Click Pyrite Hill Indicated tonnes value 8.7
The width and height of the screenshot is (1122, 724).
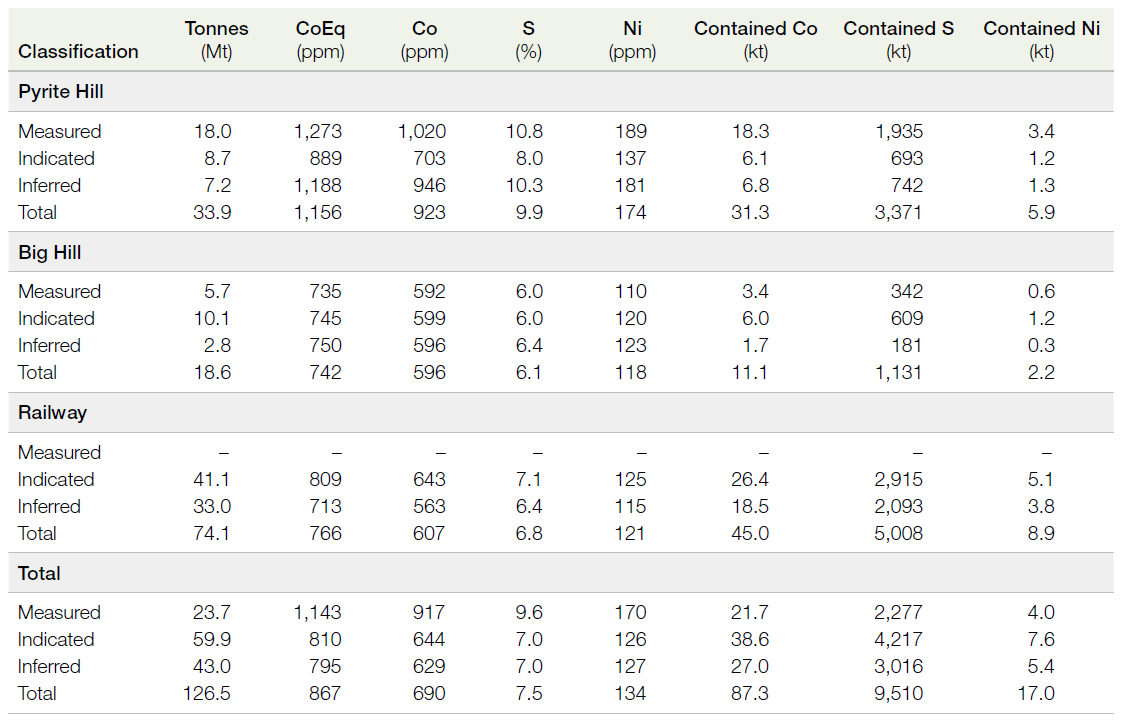click(217, 159)
